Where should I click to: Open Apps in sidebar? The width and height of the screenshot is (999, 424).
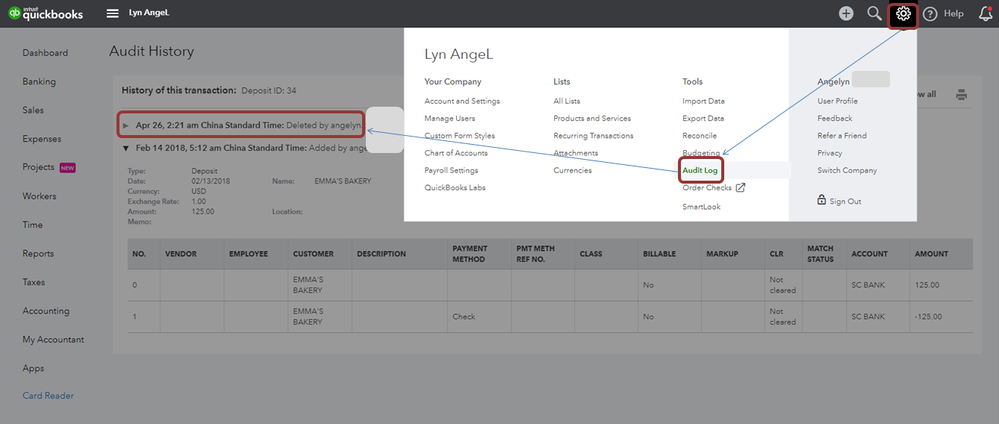pyautogui.click(x=33, y=369)
